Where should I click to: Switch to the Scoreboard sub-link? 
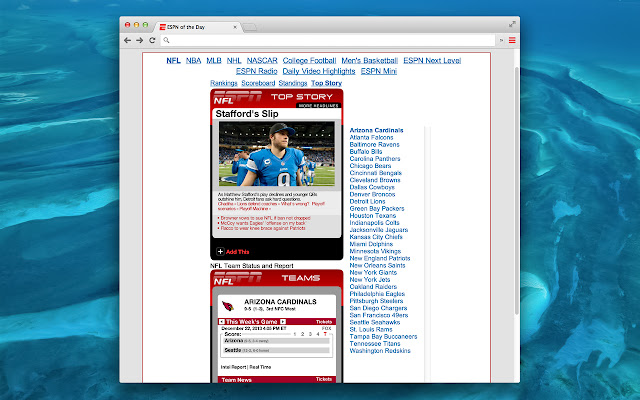click(258, 83)
